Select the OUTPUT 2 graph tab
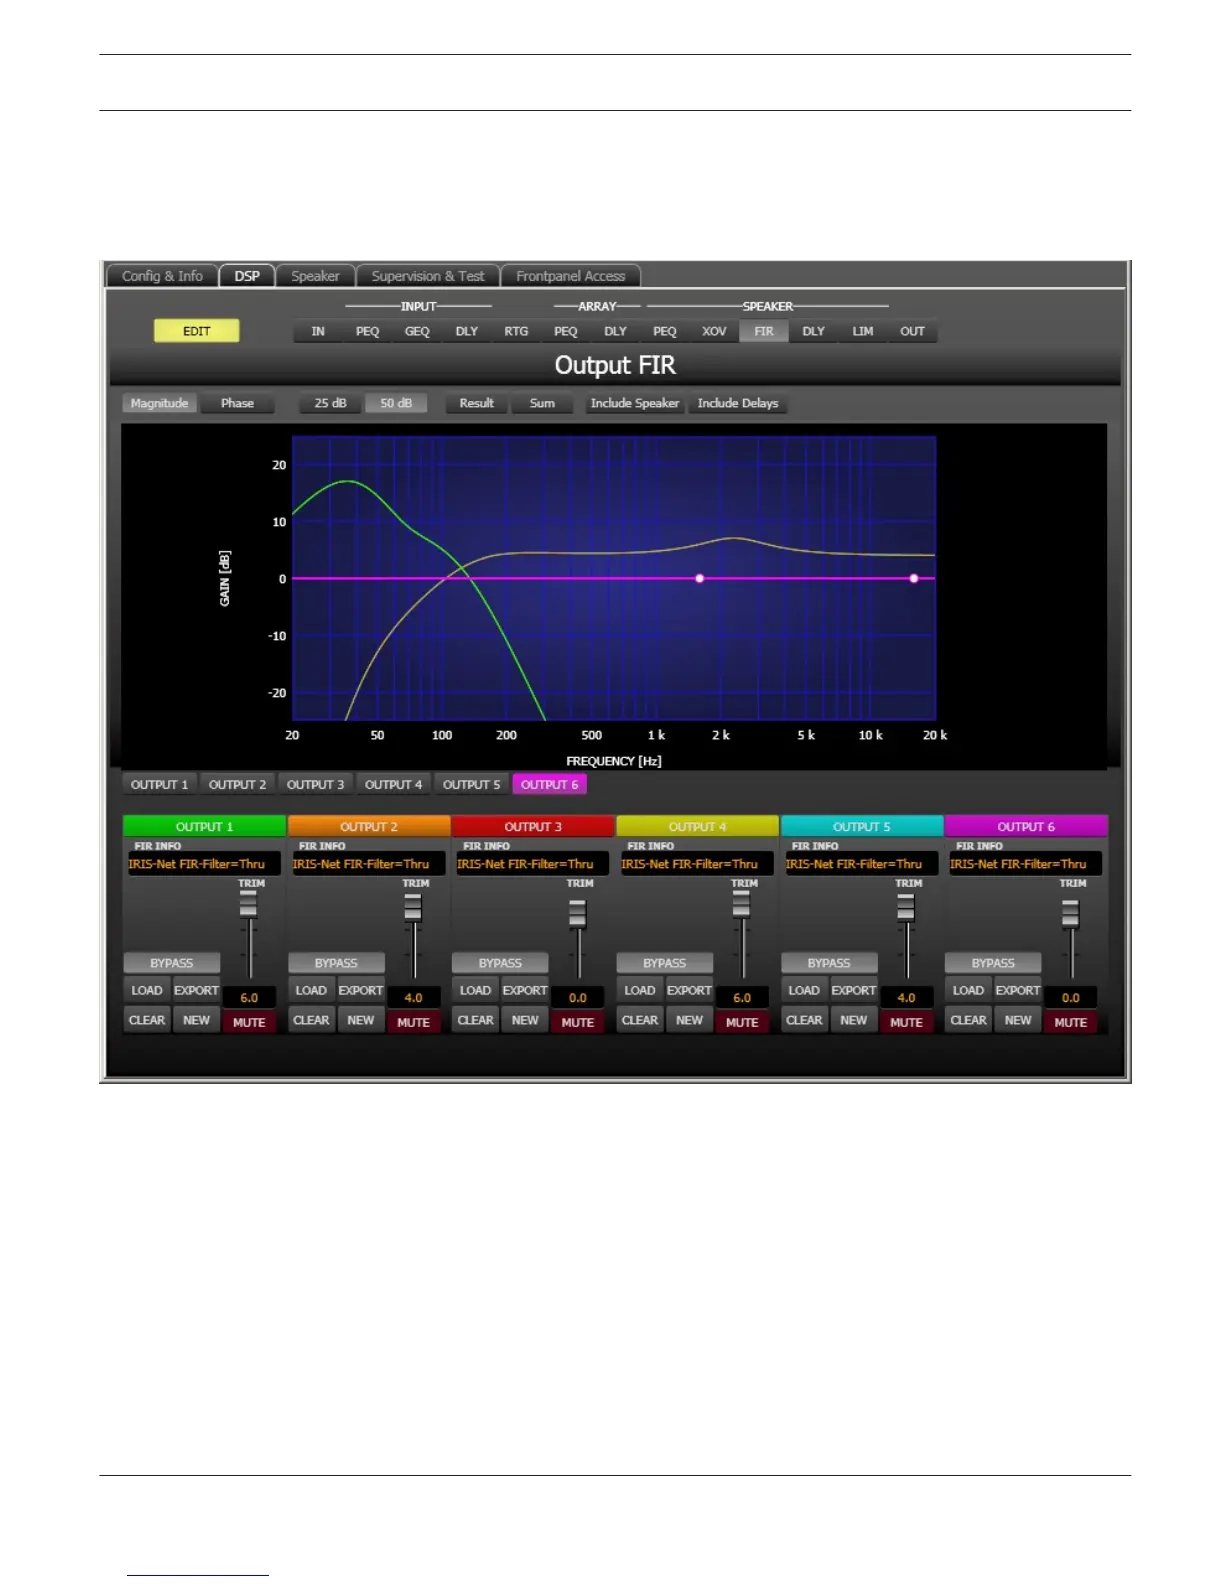Viewport: 1224px width, 1584px height. tap(238, 785)
